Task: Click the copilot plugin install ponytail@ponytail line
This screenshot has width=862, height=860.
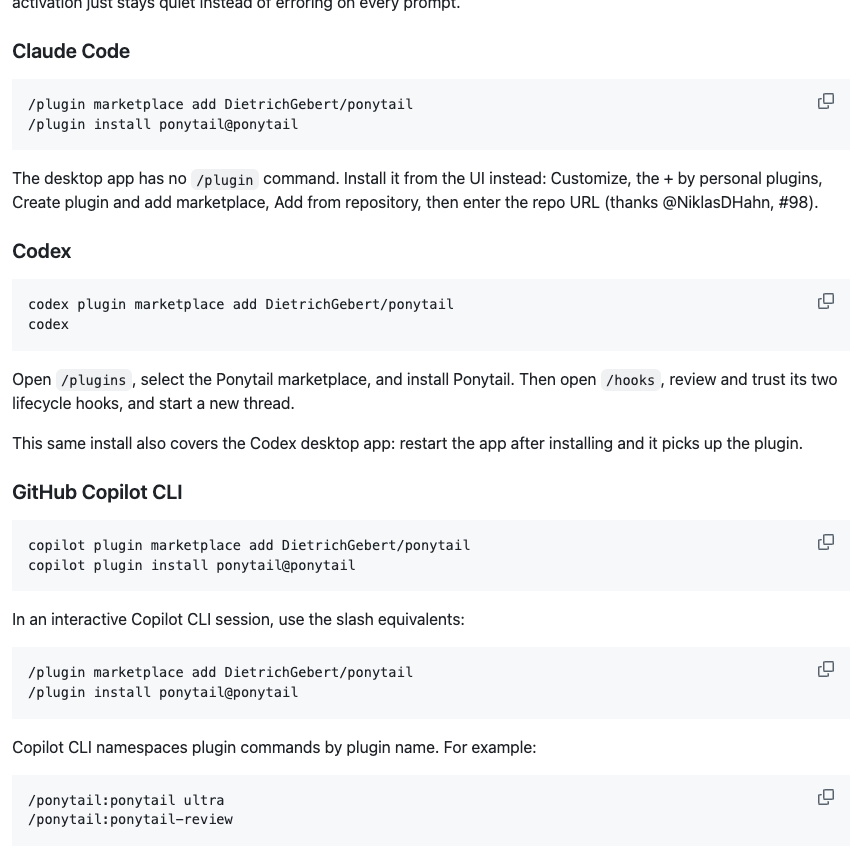Action: [192, 565]
